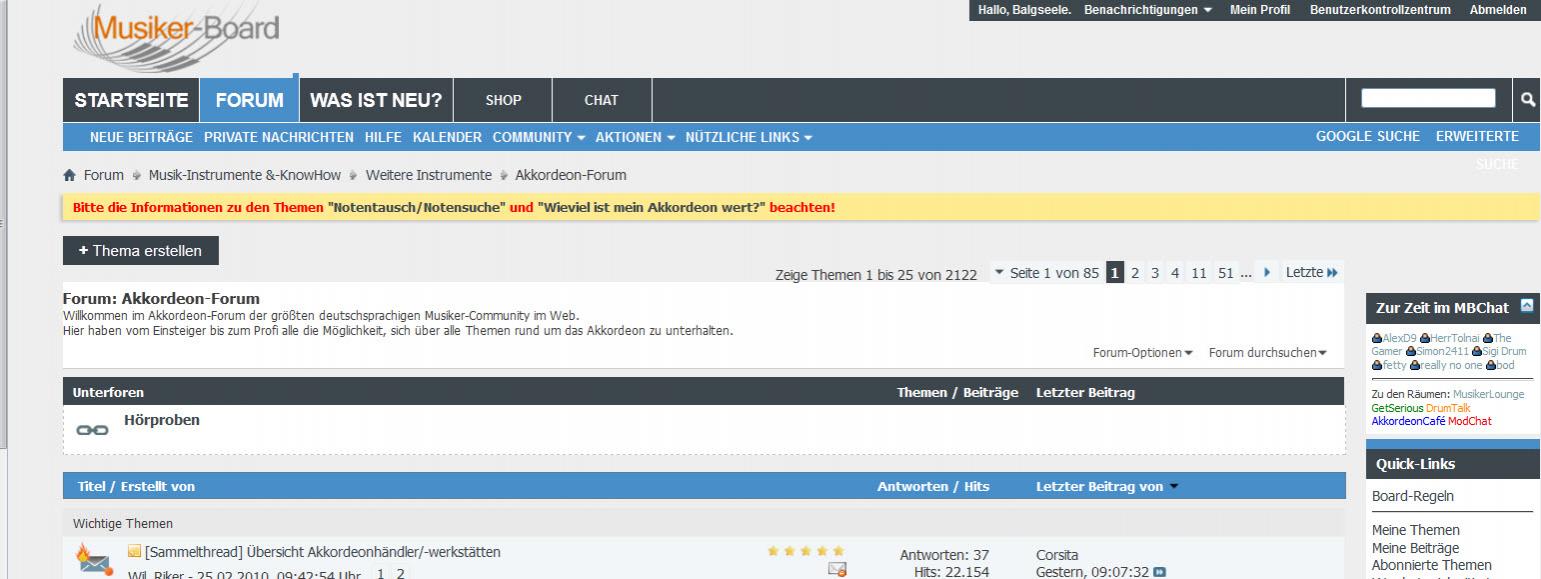Open Neue Beiträge in the sub-navigation
This screenshot has height=579, width=1541.
[141, 137]
